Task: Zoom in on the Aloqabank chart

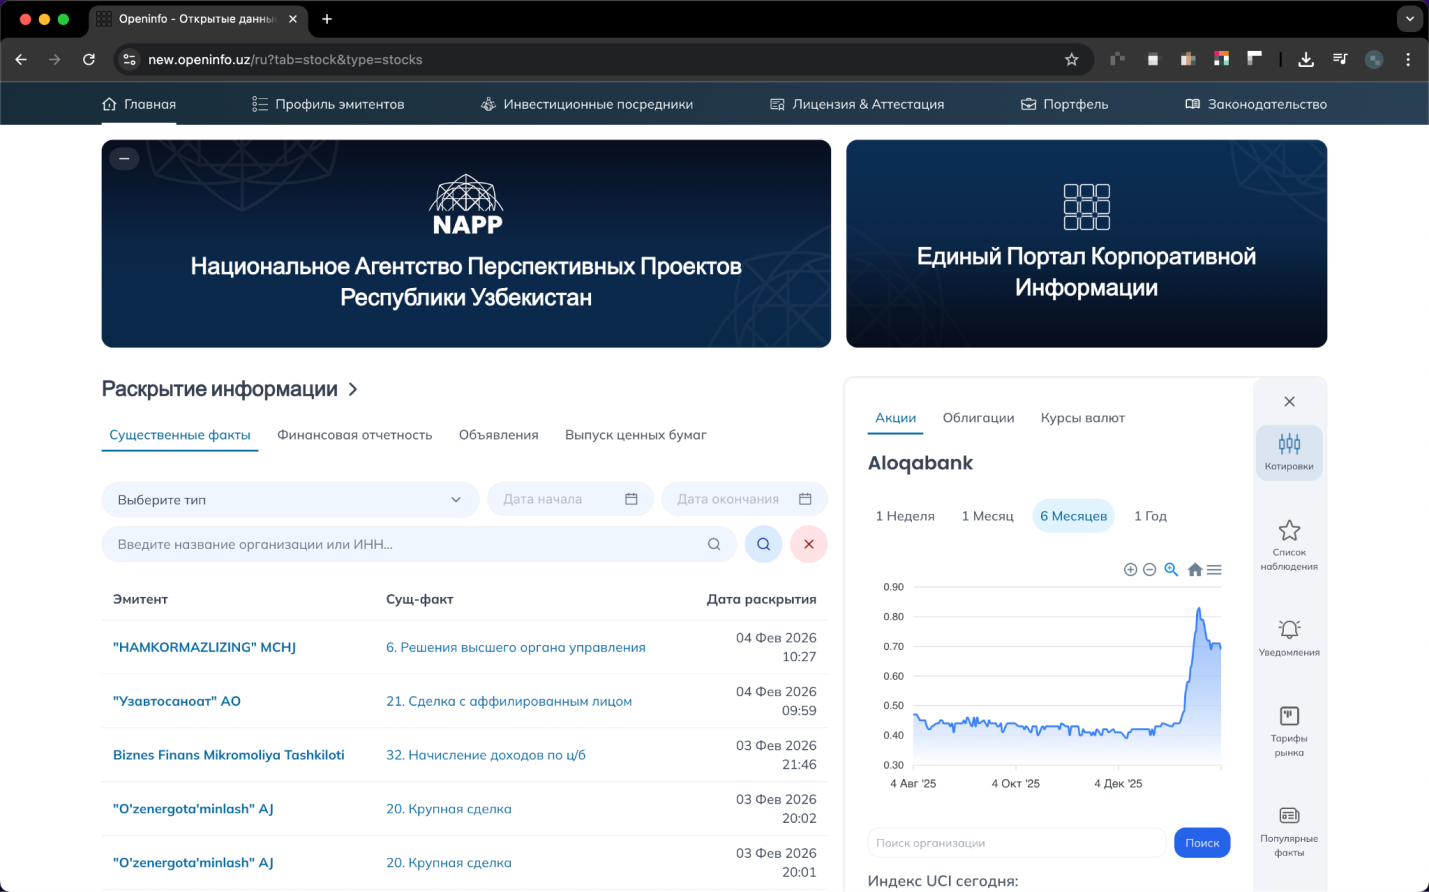Action: (1131, 570)
